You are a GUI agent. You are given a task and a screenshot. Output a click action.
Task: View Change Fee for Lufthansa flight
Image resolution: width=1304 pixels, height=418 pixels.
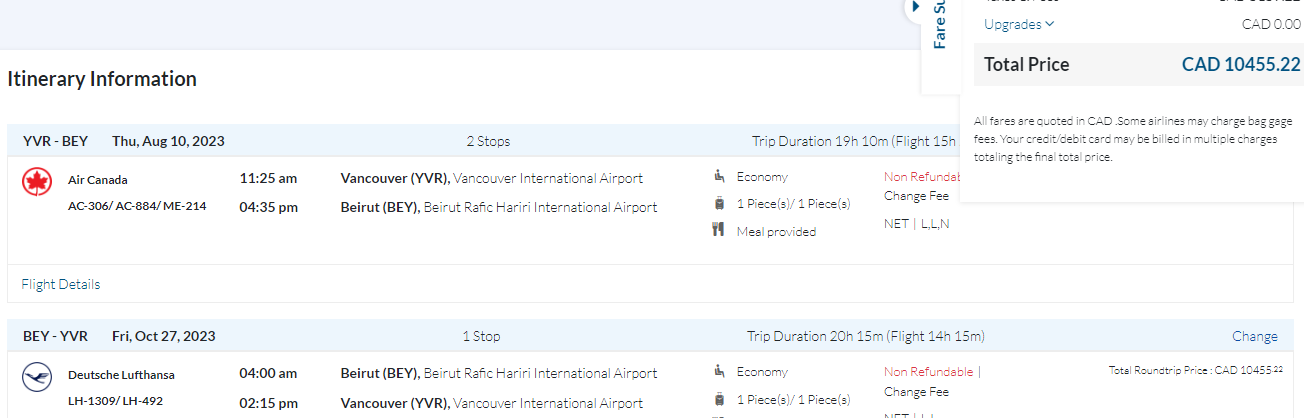[916, 392]
